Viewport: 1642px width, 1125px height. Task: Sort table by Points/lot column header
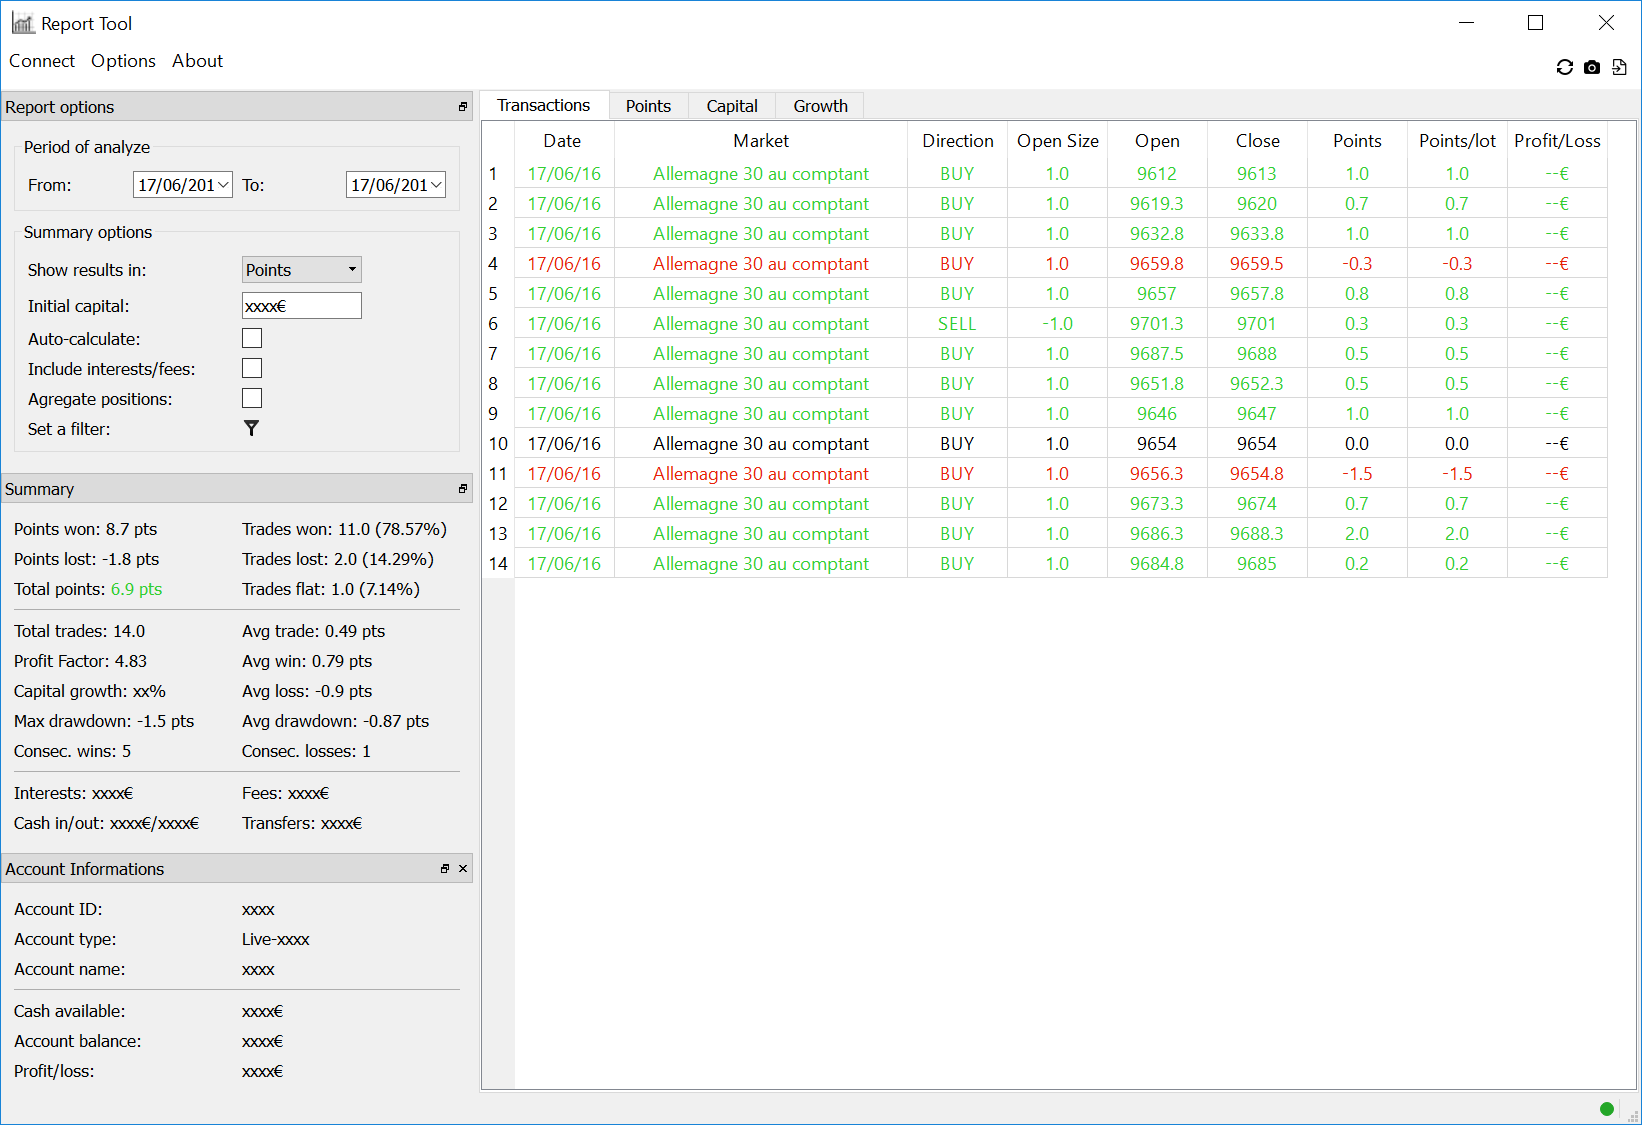1456,141
